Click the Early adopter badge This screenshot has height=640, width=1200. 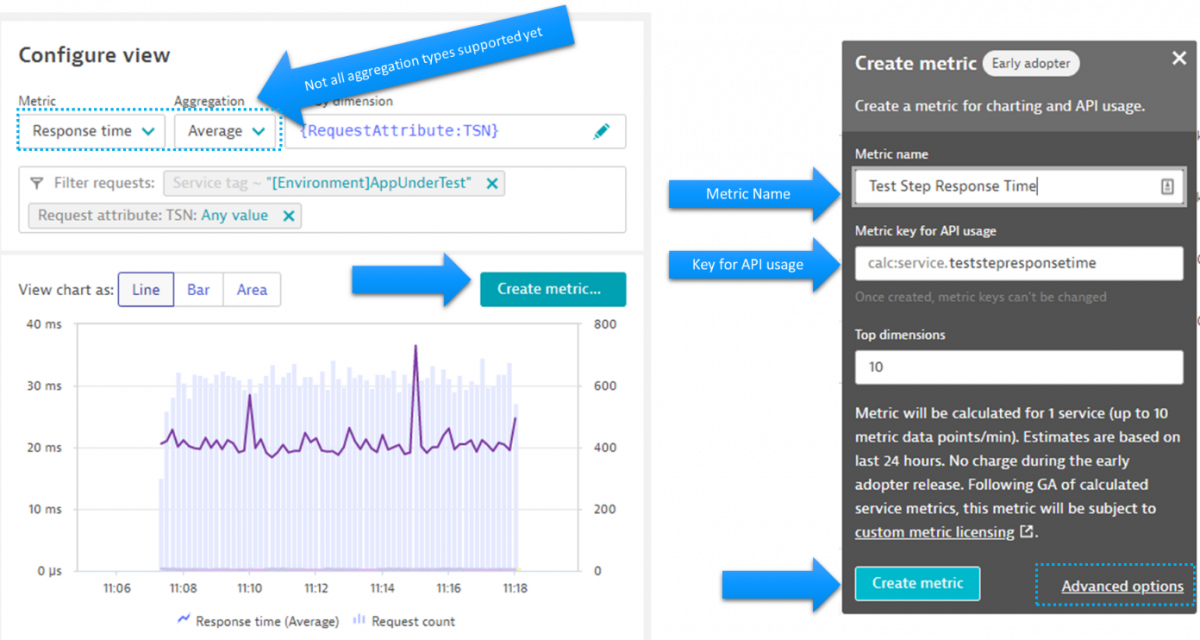1030,63
